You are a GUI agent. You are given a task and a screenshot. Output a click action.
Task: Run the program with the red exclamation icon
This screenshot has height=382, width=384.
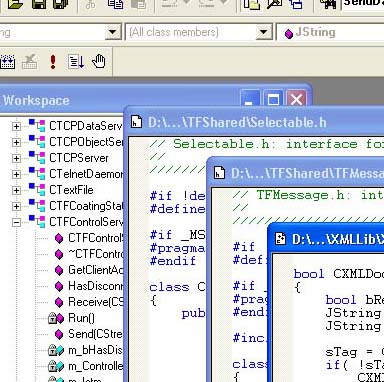53,62
